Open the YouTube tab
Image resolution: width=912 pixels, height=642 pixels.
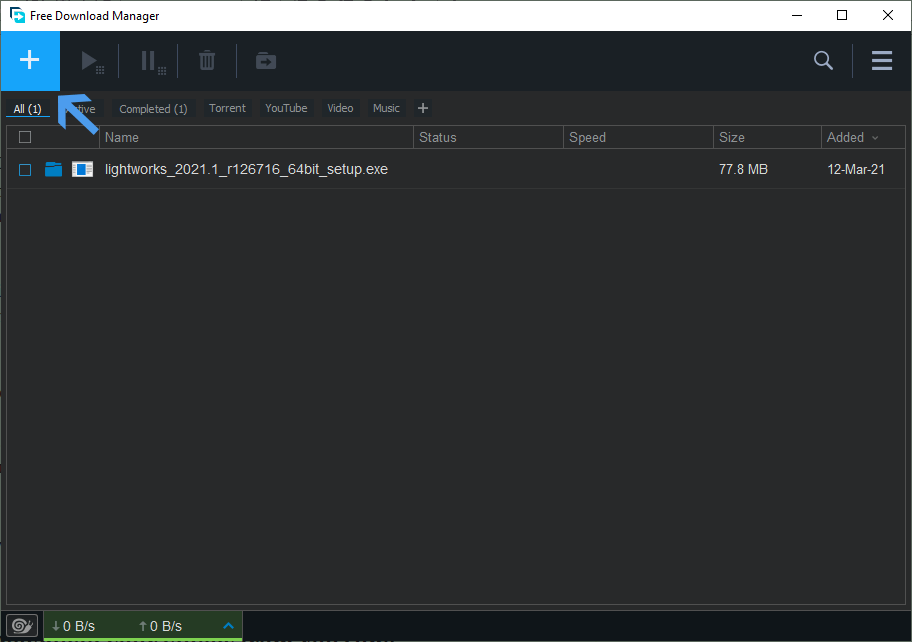coord(286,108)
